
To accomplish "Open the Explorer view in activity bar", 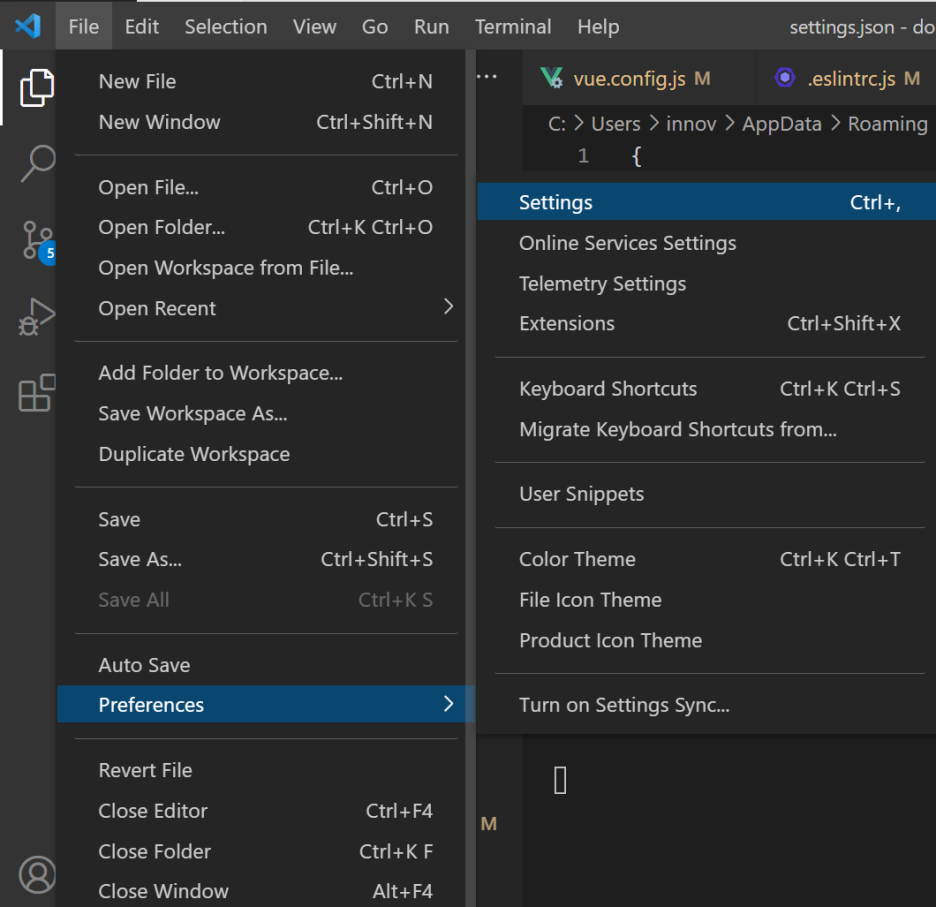I will tap(36, 88).
